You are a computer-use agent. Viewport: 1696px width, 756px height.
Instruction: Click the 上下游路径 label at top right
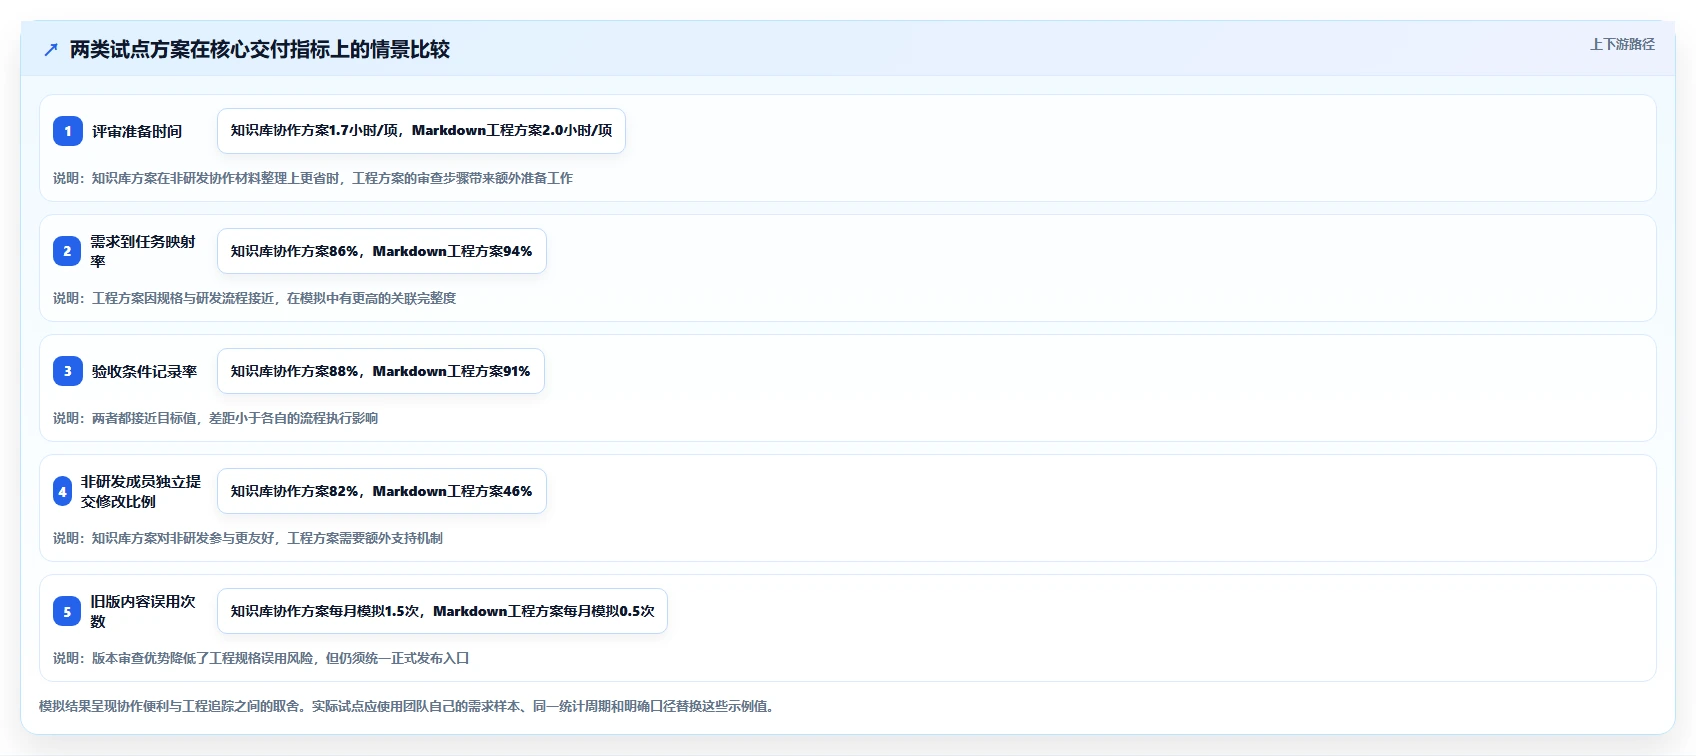[x=1622, y=44]
